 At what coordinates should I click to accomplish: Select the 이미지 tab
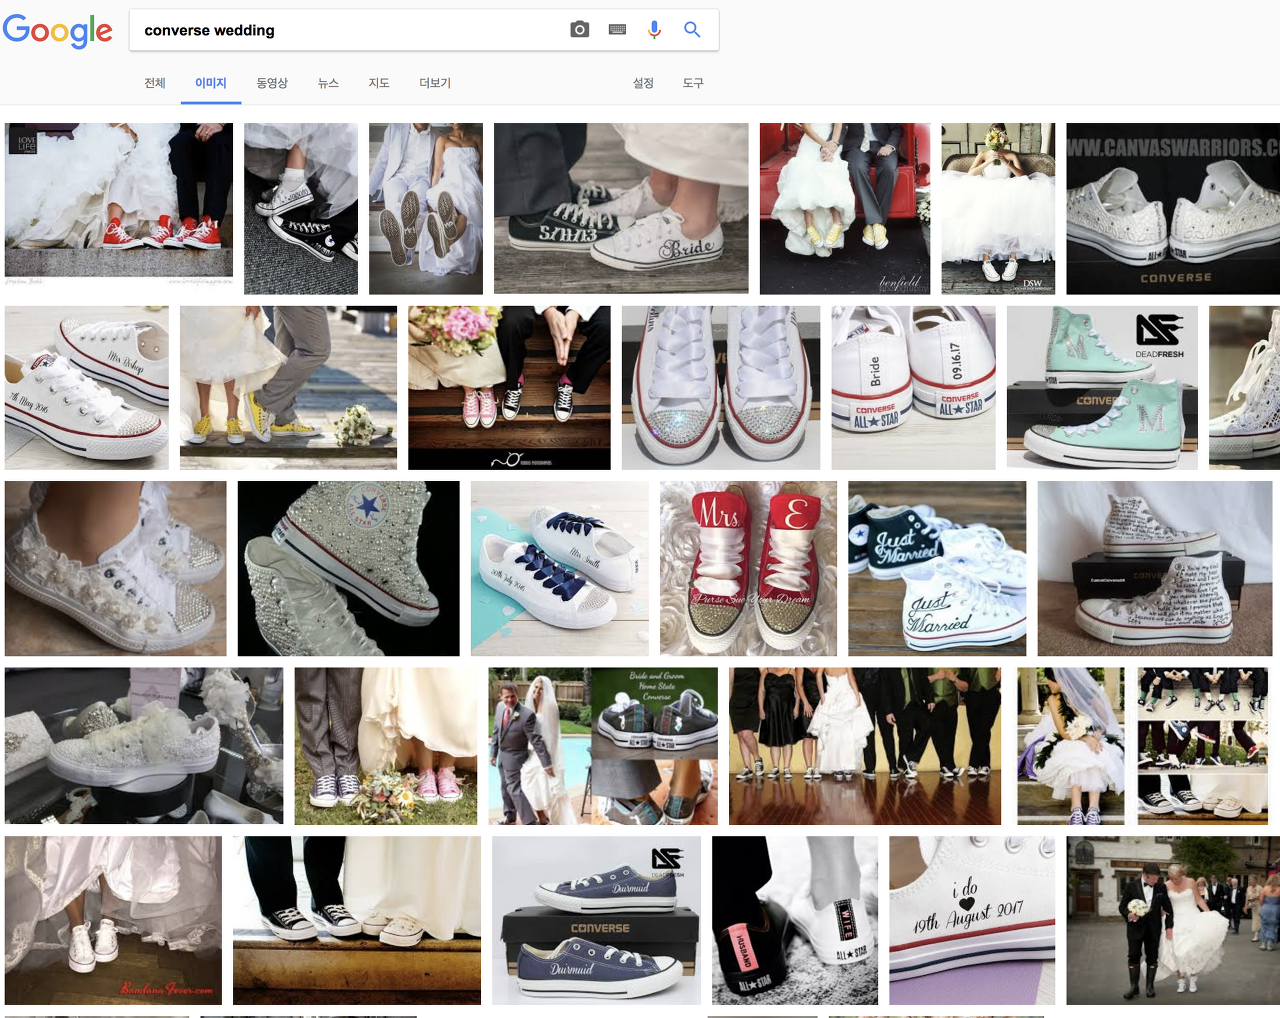pos(211,83)
